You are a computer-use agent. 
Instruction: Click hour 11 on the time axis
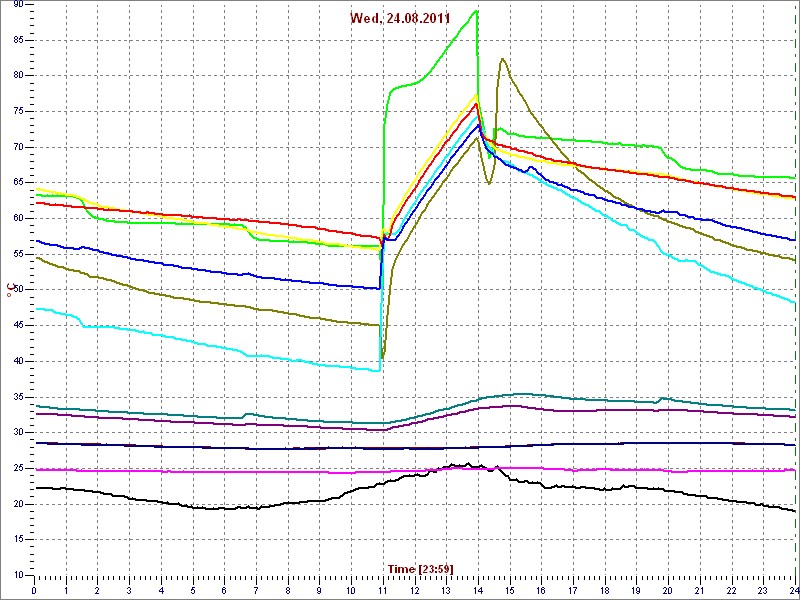click(x=382, y=590)
